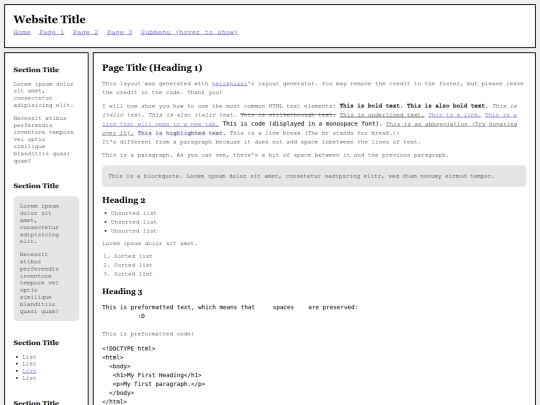Follow the pstrapixel credit link
Image resolution: width=540 pixels, height=405 pixels.
click(x=229, y=84)
